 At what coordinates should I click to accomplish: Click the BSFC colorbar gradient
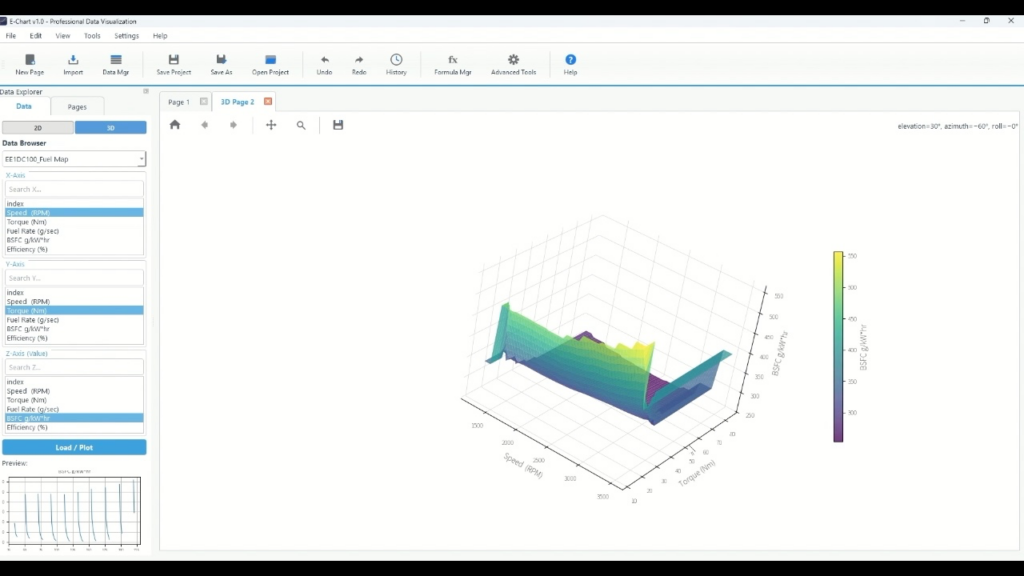(838, 346)
